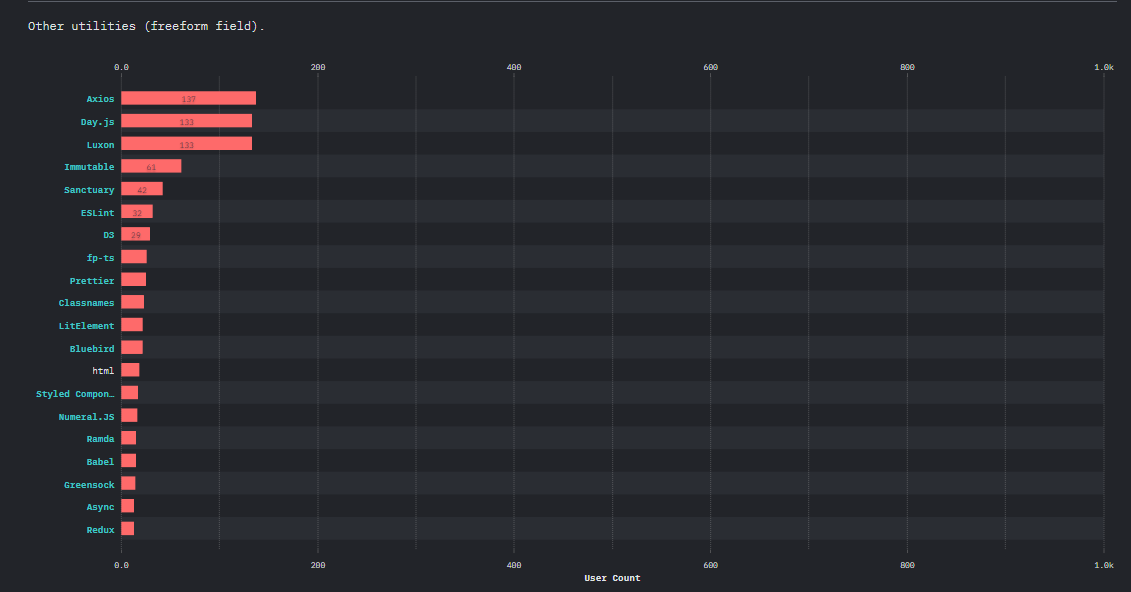Image resolution: width=1131 pixels, height=592 pixels.
Task: Click the html label text
Action: [103, 371]
